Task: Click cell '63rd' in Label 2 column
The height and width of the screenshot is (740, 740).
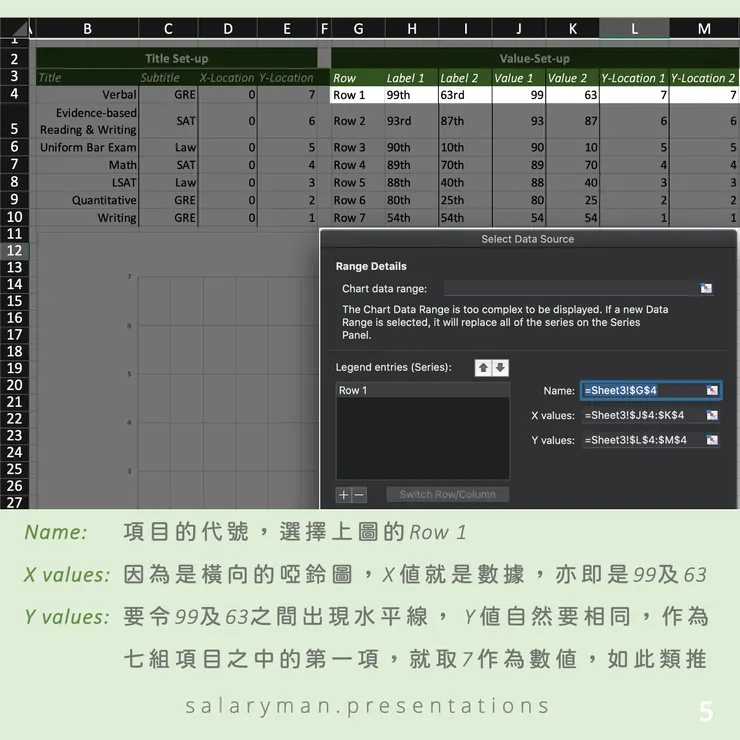Action: coord(465,95)
